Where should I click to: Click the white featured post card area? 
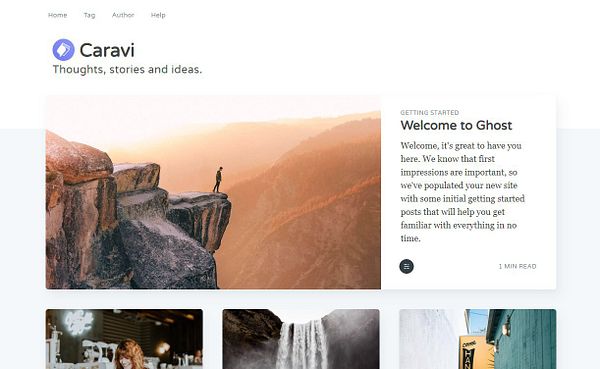coord(468,192)
